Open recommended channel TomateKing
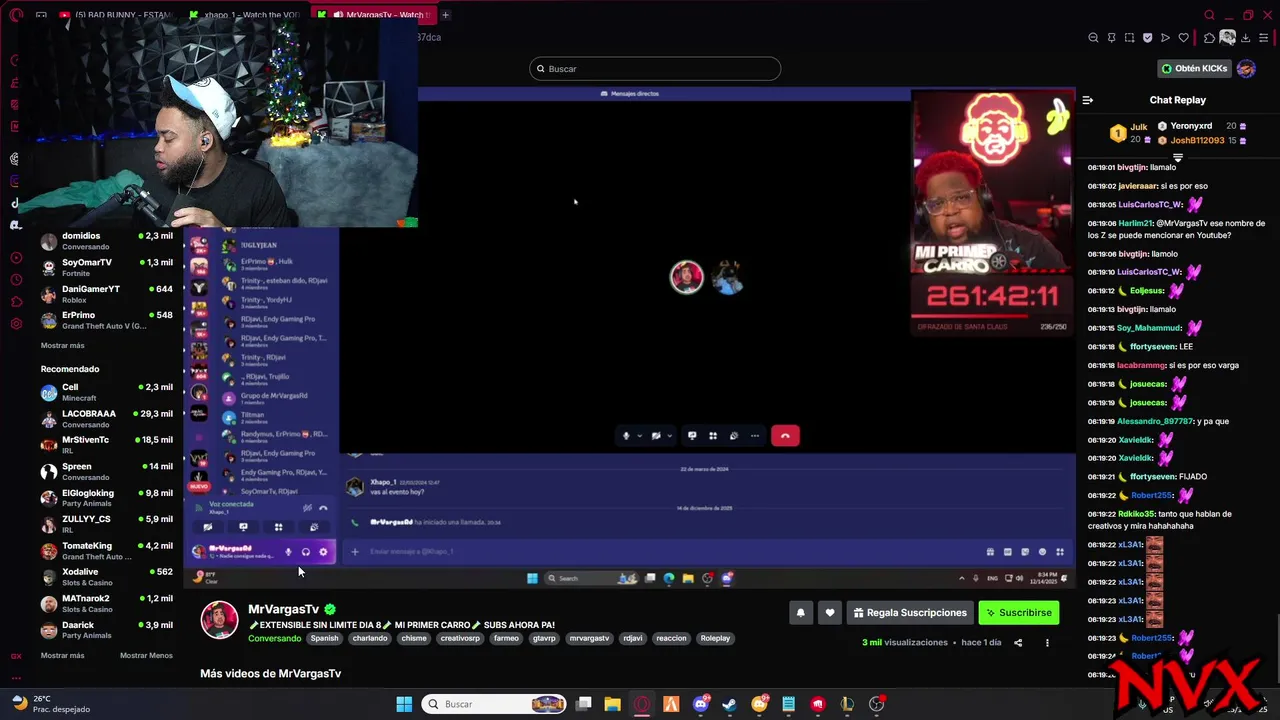This screenshot has width=1280, height=720. click(107, 551)
